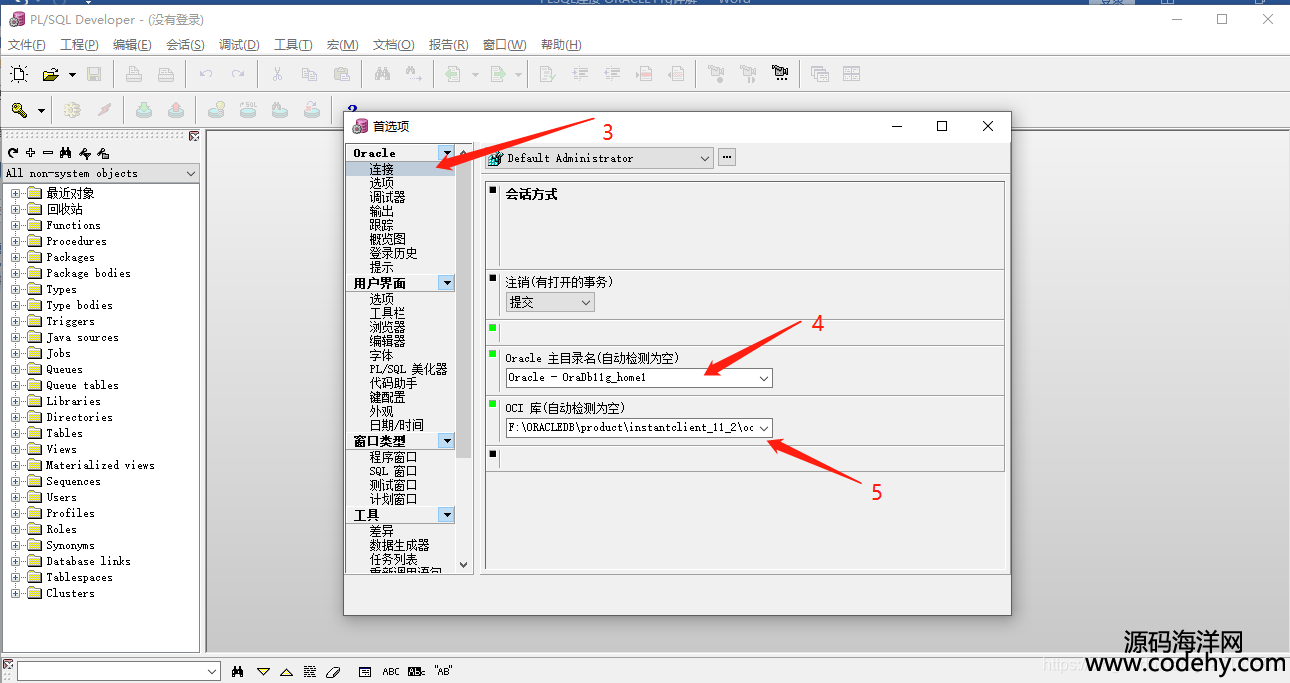Click the minus icon in object browser toolbar
Viewport: 1290px width, 683px height.
pos(47,153)
